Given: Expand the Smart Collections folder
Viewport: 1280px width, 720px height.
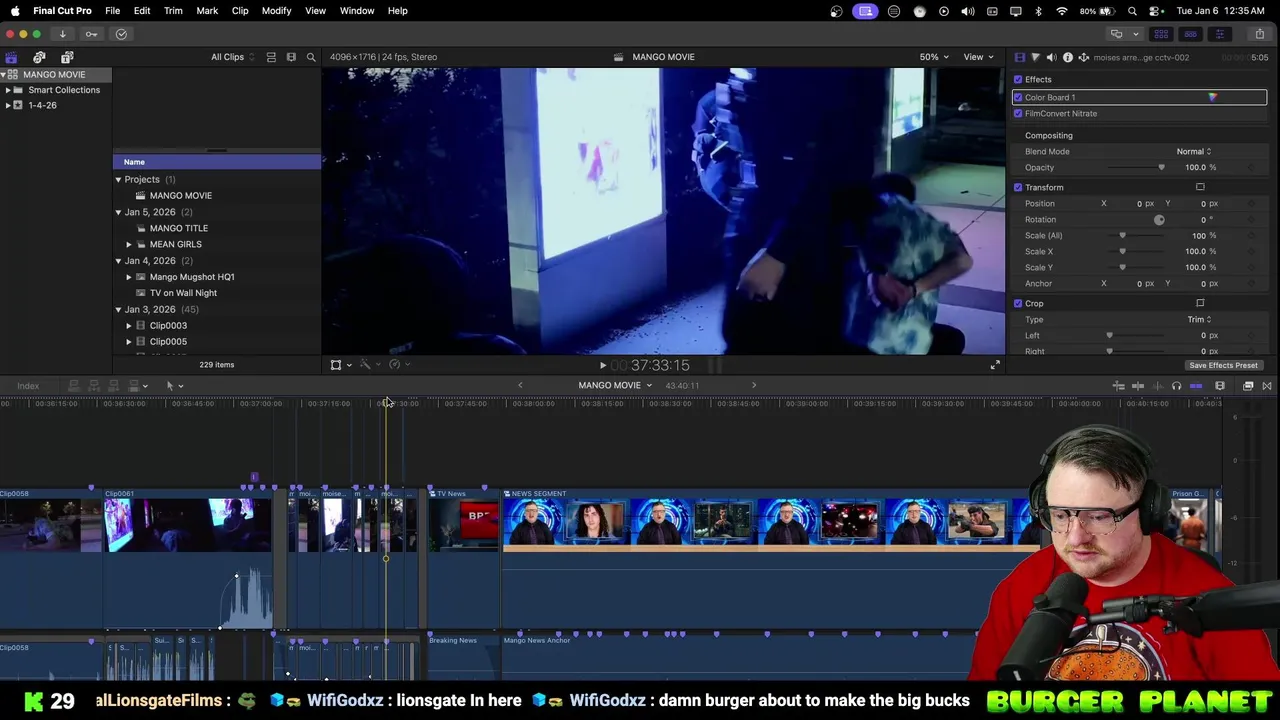Looking at the screenshot, I should point(8,90).
